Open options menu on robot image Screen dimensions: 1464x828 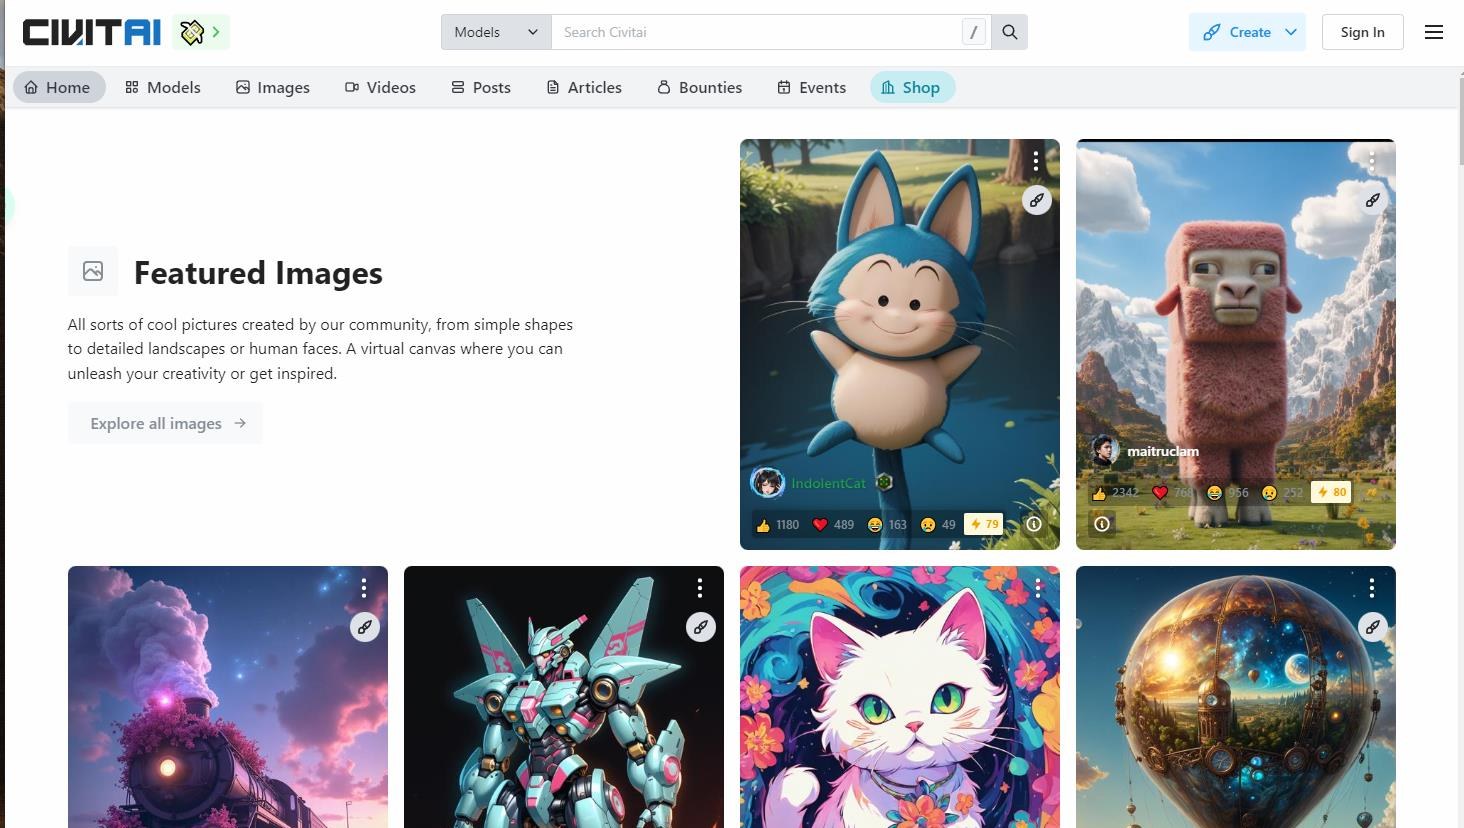[x=700, y=588]
